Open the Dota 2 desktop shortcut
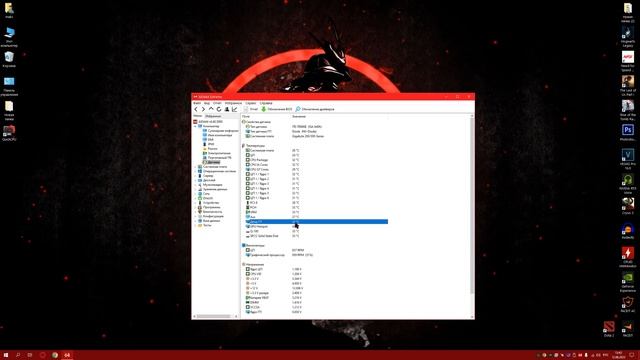This screenshot has width=640, height=360. pyautogui.click(x=609, y=329)
